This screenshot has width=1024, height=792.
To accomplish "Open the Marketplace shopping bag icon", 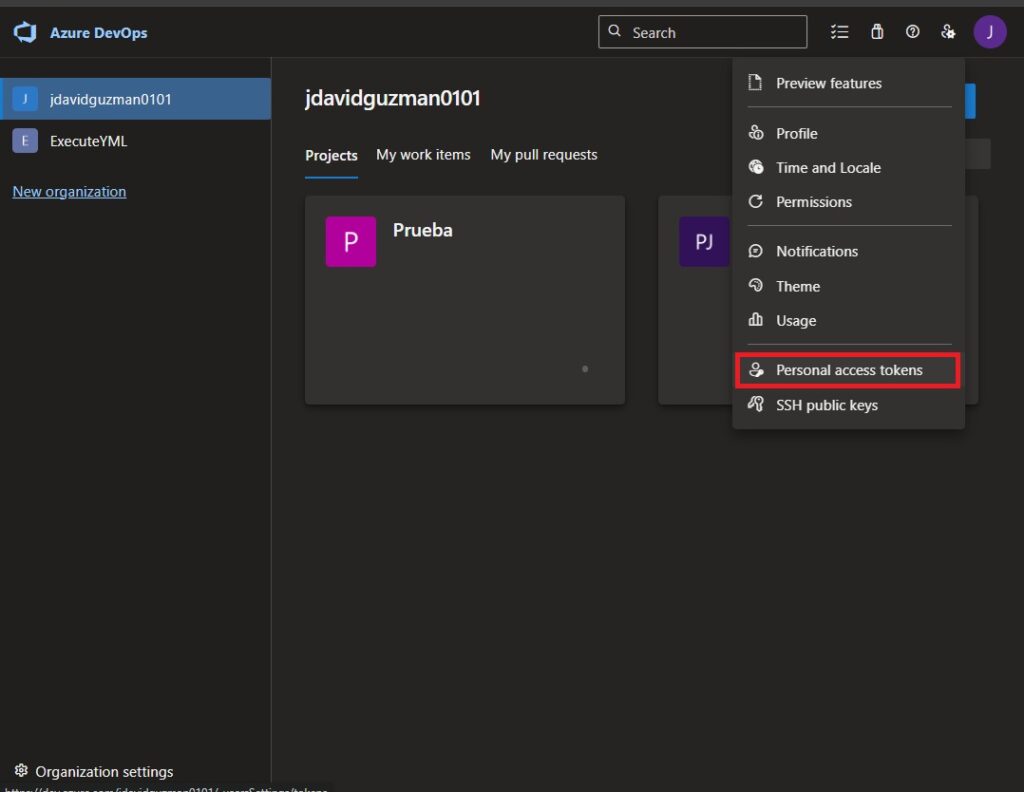I will (877, 32).
